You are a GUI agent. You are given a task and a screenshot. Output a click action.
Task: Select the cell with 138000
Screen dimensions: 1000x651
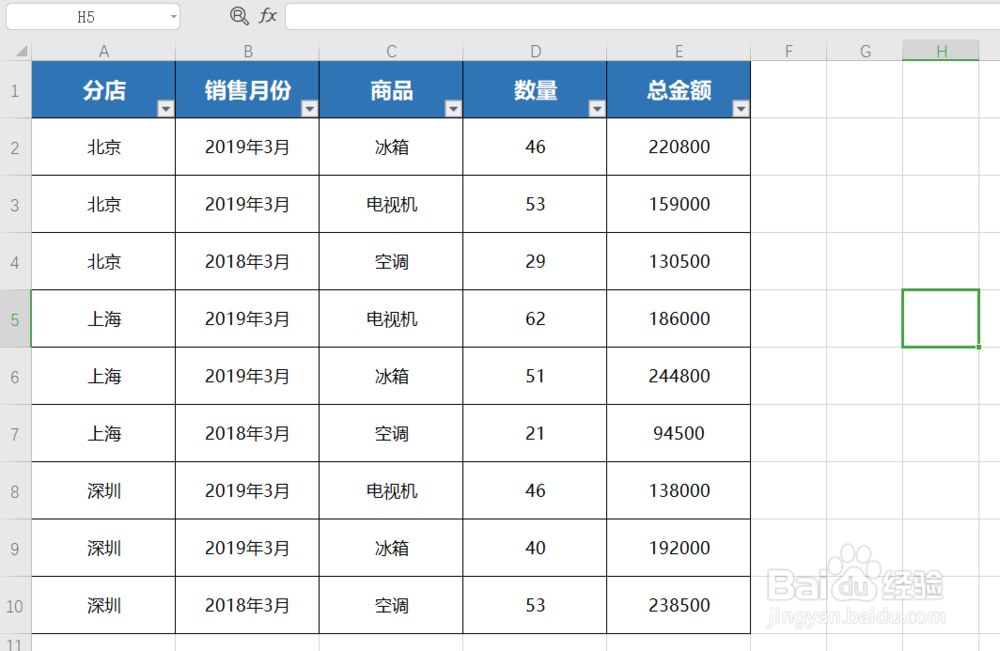click(679, 491)
